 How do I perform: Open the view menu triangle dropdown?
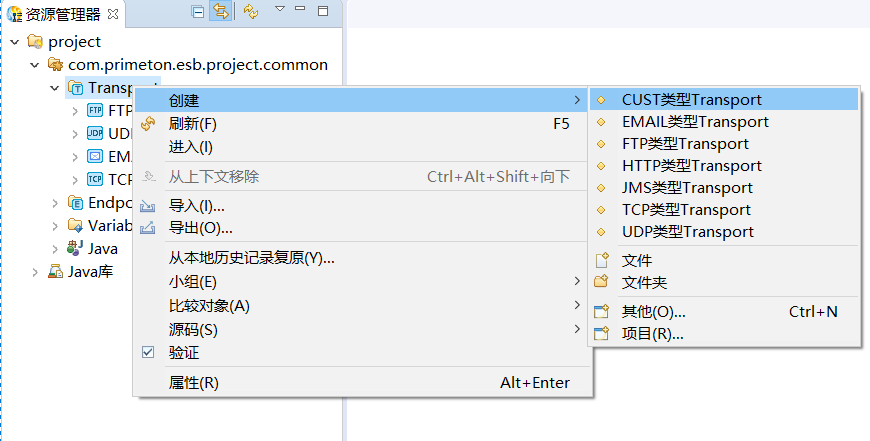pyautogui.click(x=279, y=9)
